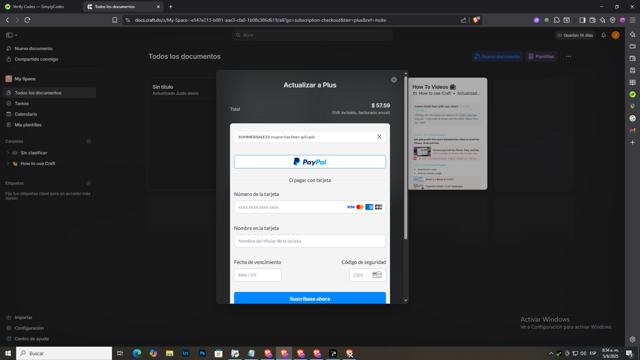Close the Actualizar a Plus dialog

394,80
